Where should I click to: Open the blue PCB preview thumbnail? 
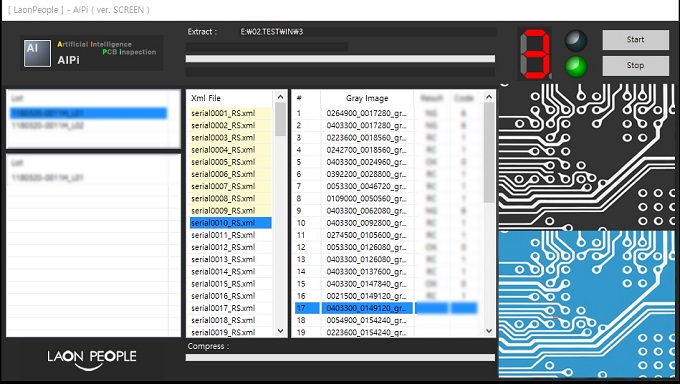click(587, 304)
